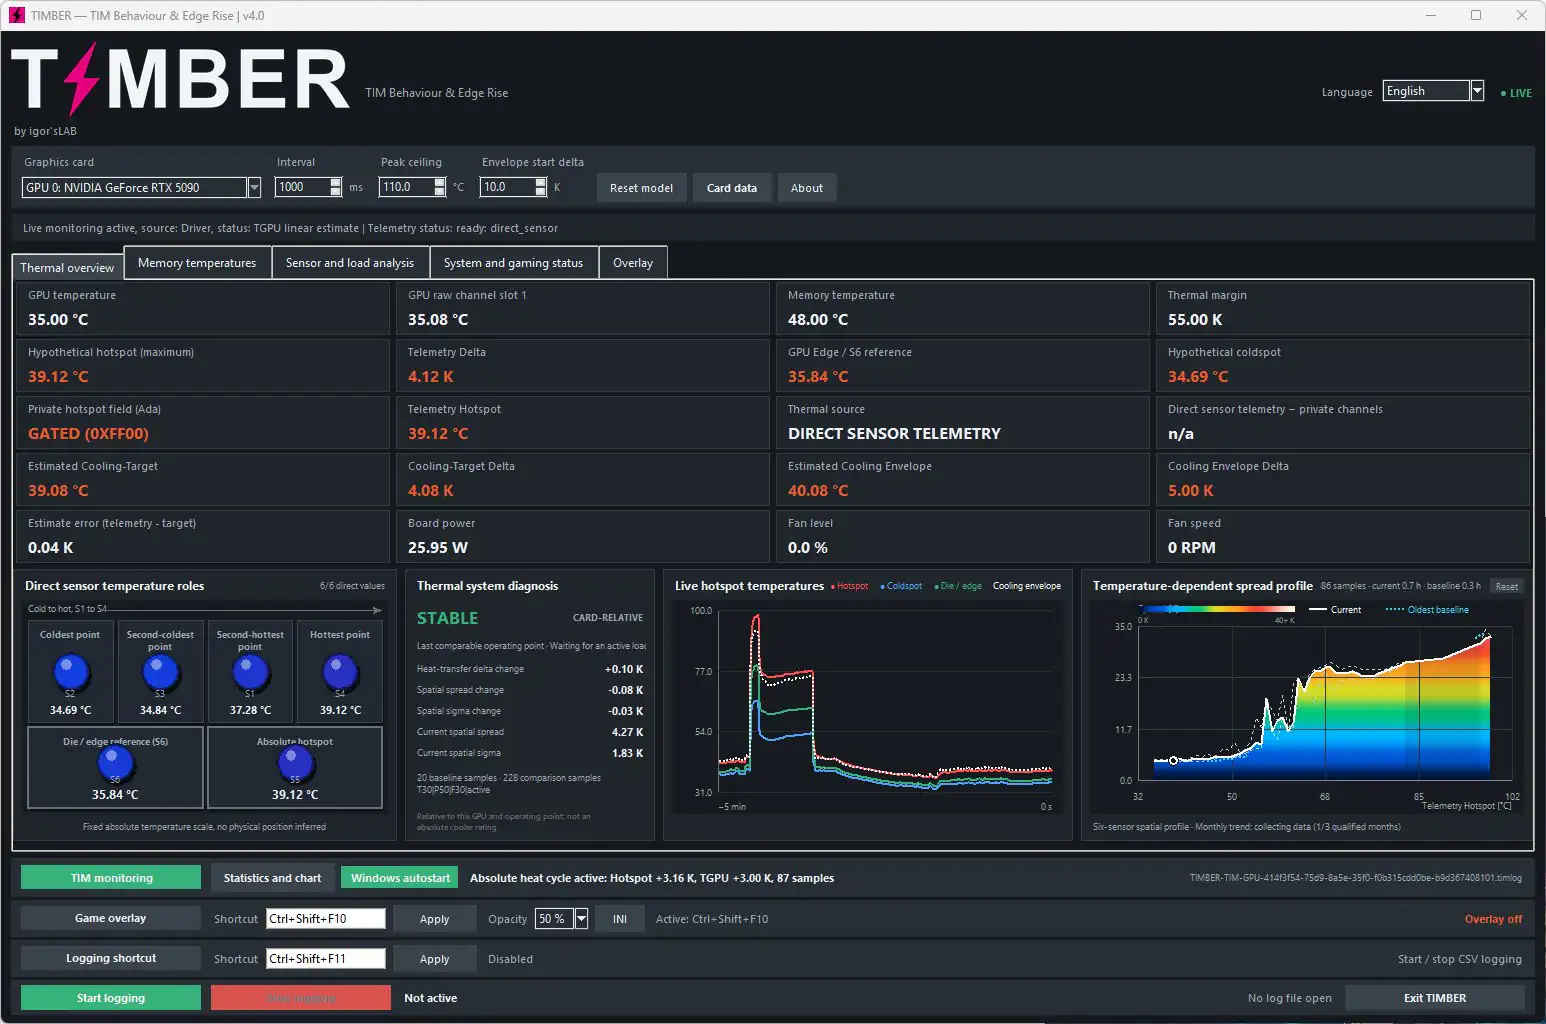
Task: Apply the Ctrl+Shift+F11 logging shortcut
Action: pos(434,959)
